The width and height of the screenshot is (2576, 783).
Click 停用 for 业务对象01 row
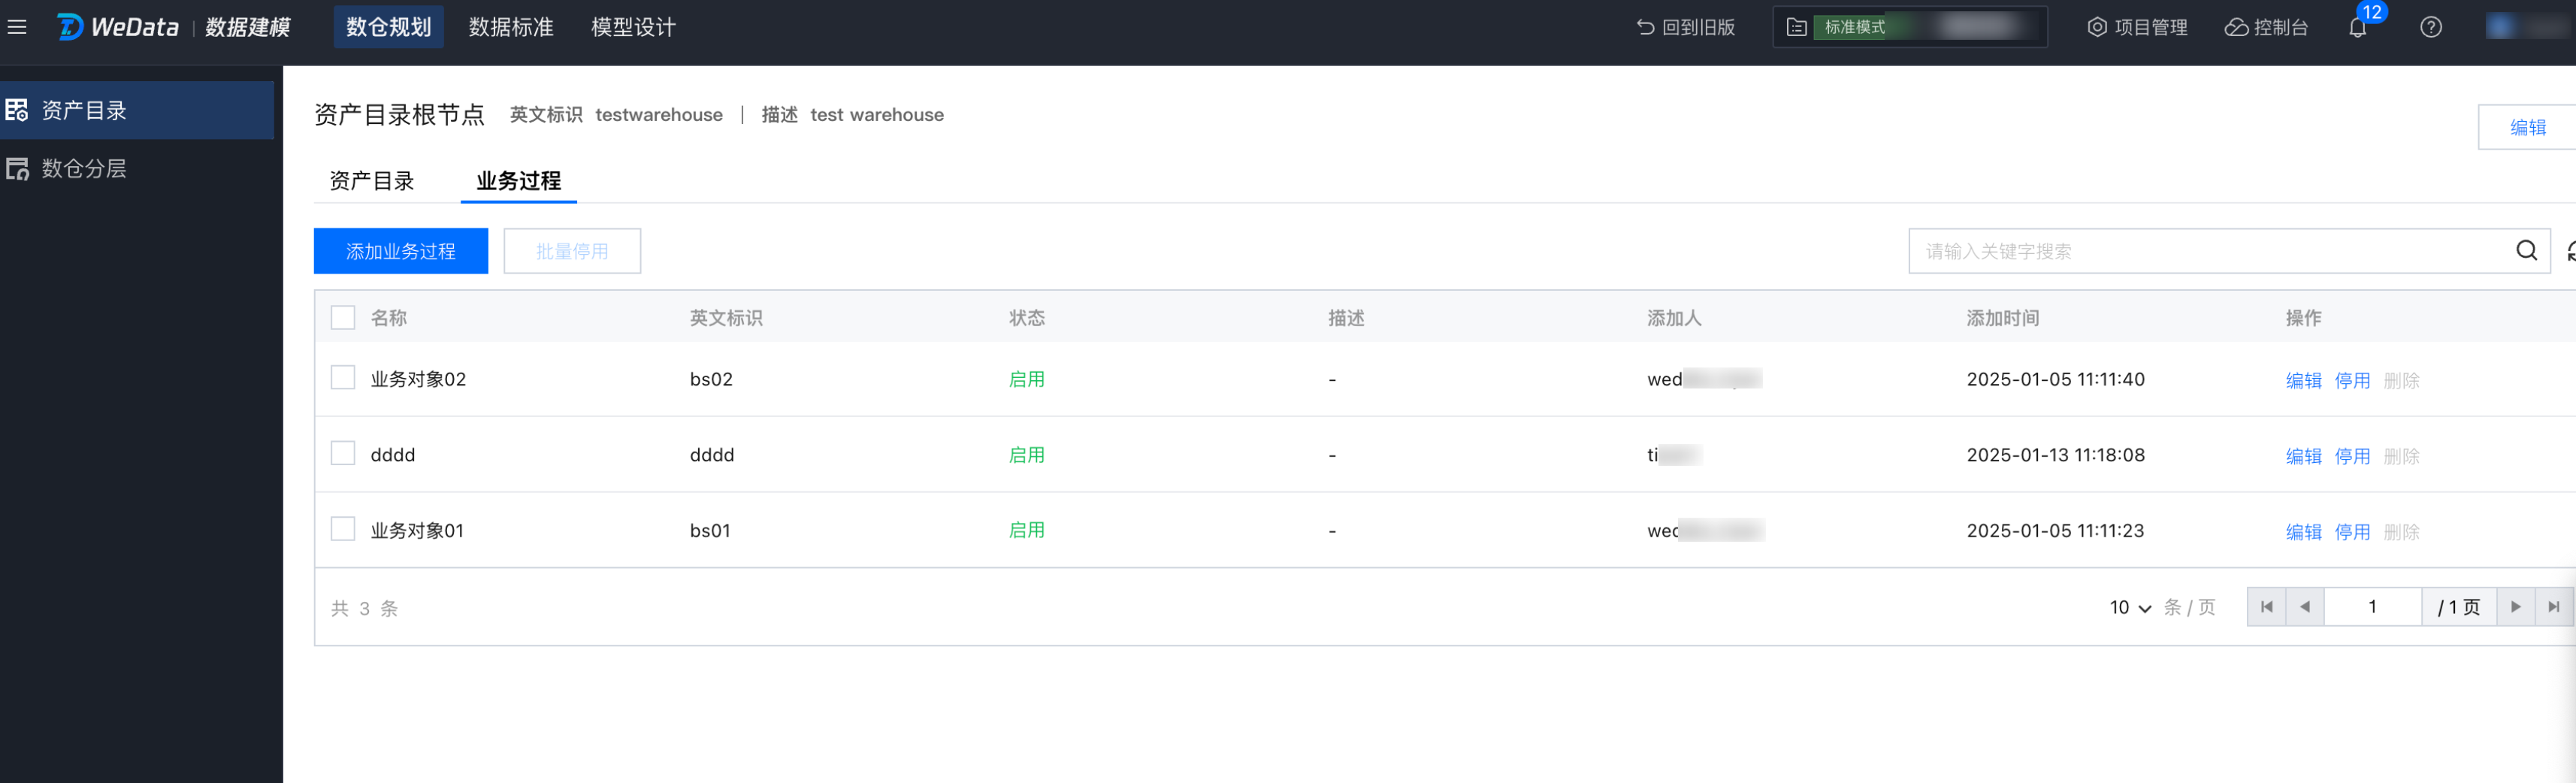2352,532
